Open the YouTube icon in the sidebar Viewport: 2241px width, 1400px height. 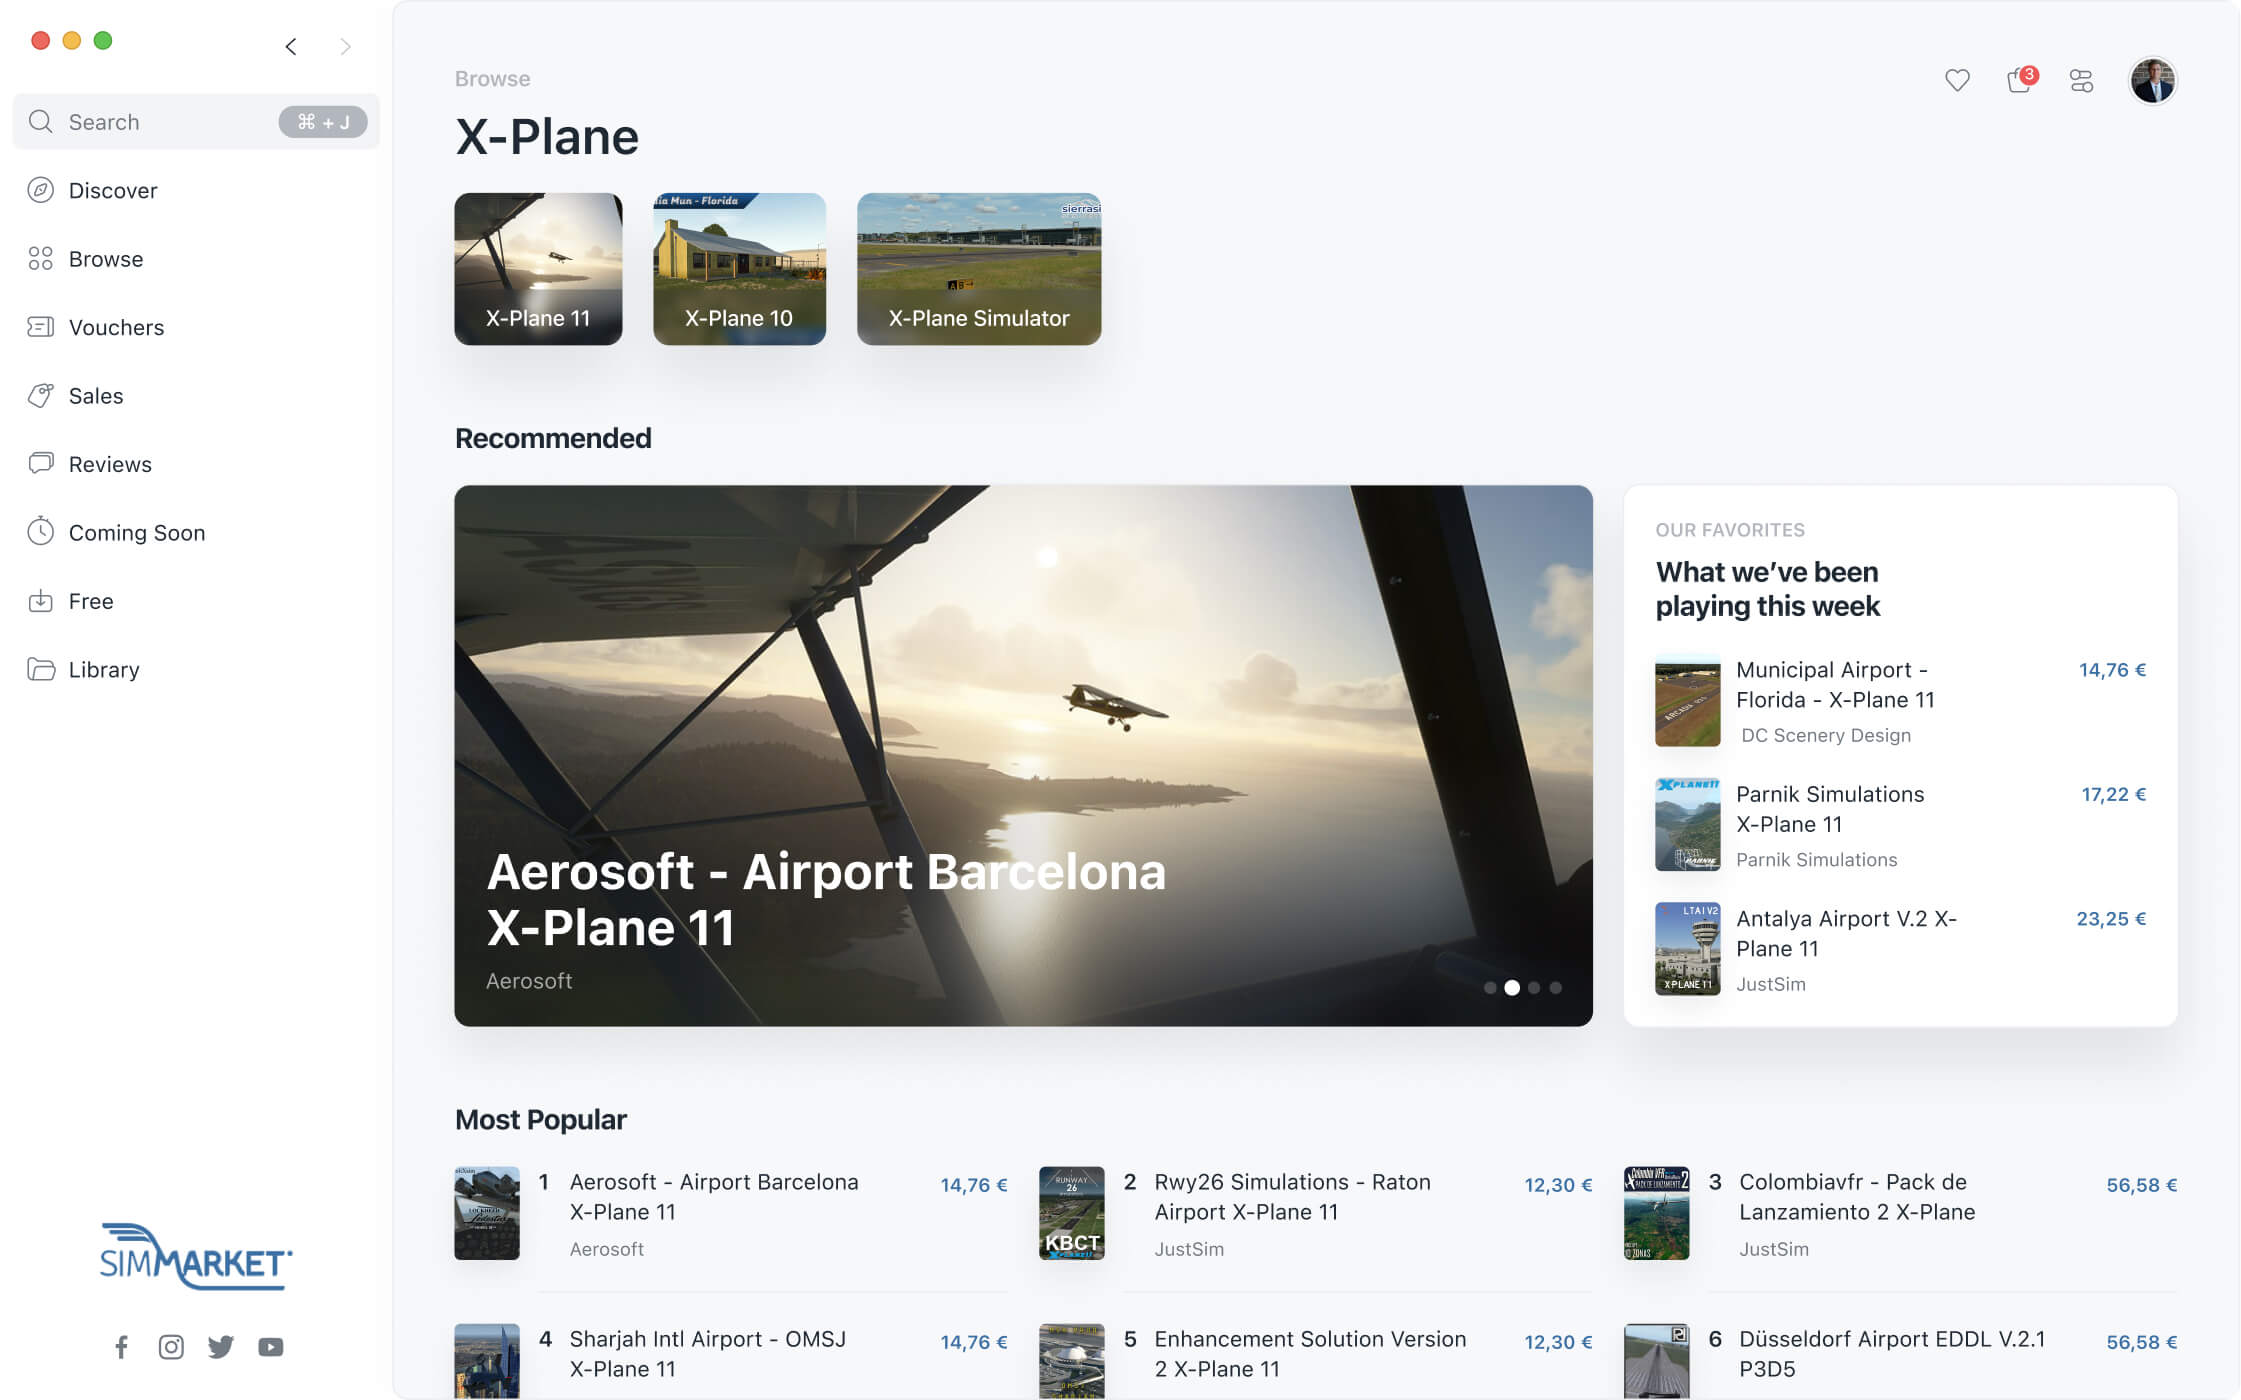coord(271,1347)
